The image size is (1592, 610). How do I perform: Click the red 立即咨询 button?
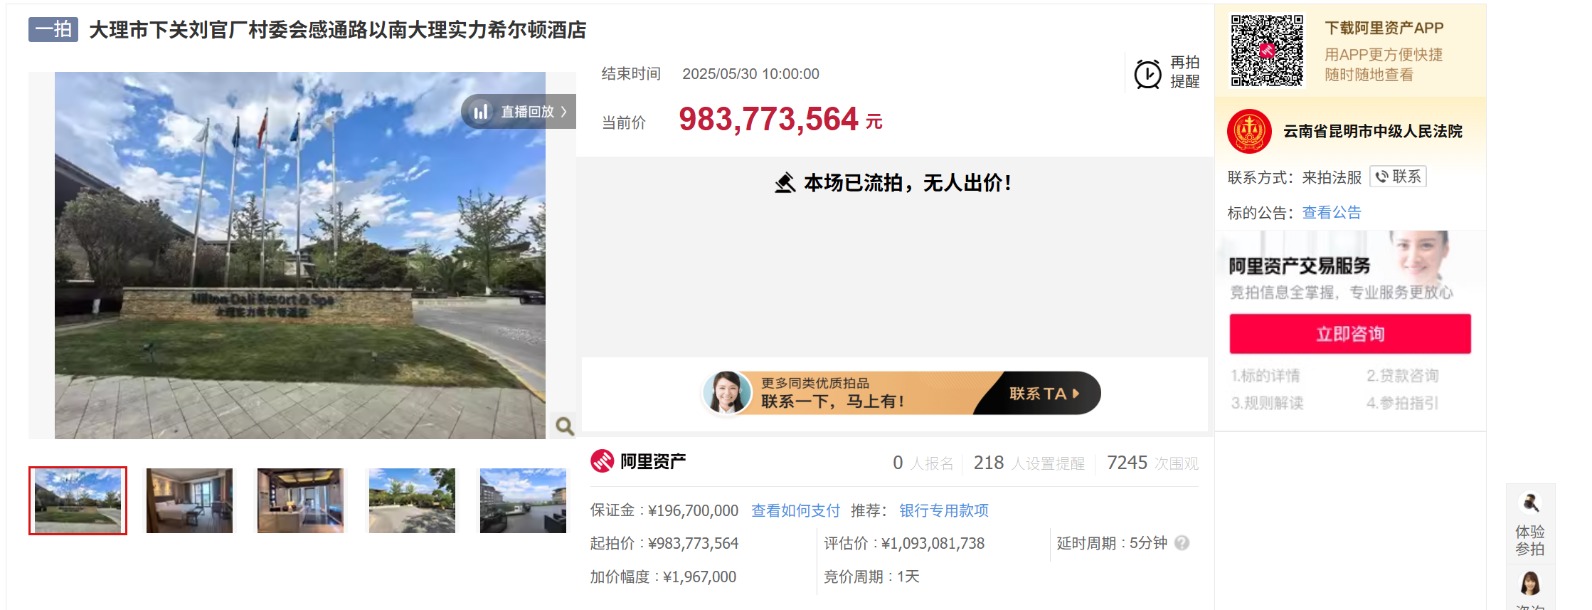tap(1350, 334)
